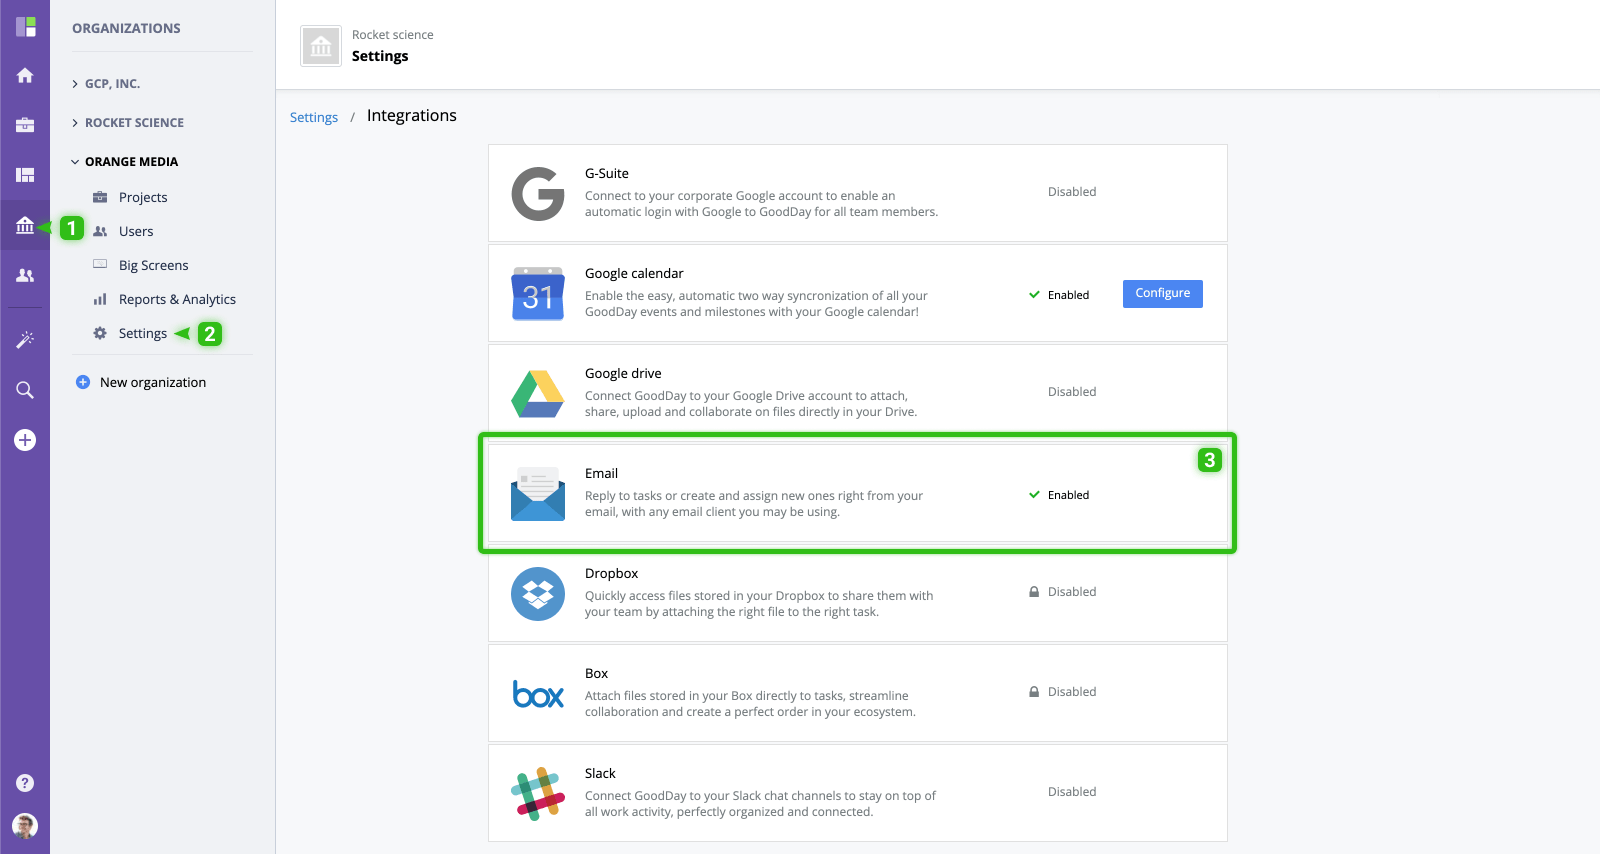
Task: Click the Configure button for Google calendar
Action: 1162,293
